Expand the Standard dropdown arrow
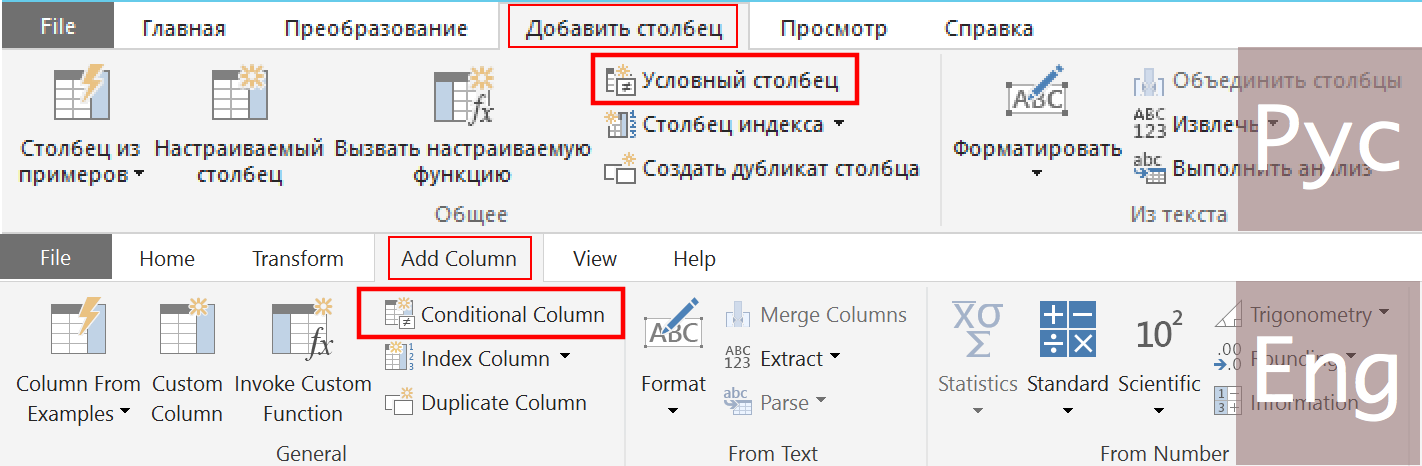The width and height of the screenshot is (1422, 466). pos(1068,410)
